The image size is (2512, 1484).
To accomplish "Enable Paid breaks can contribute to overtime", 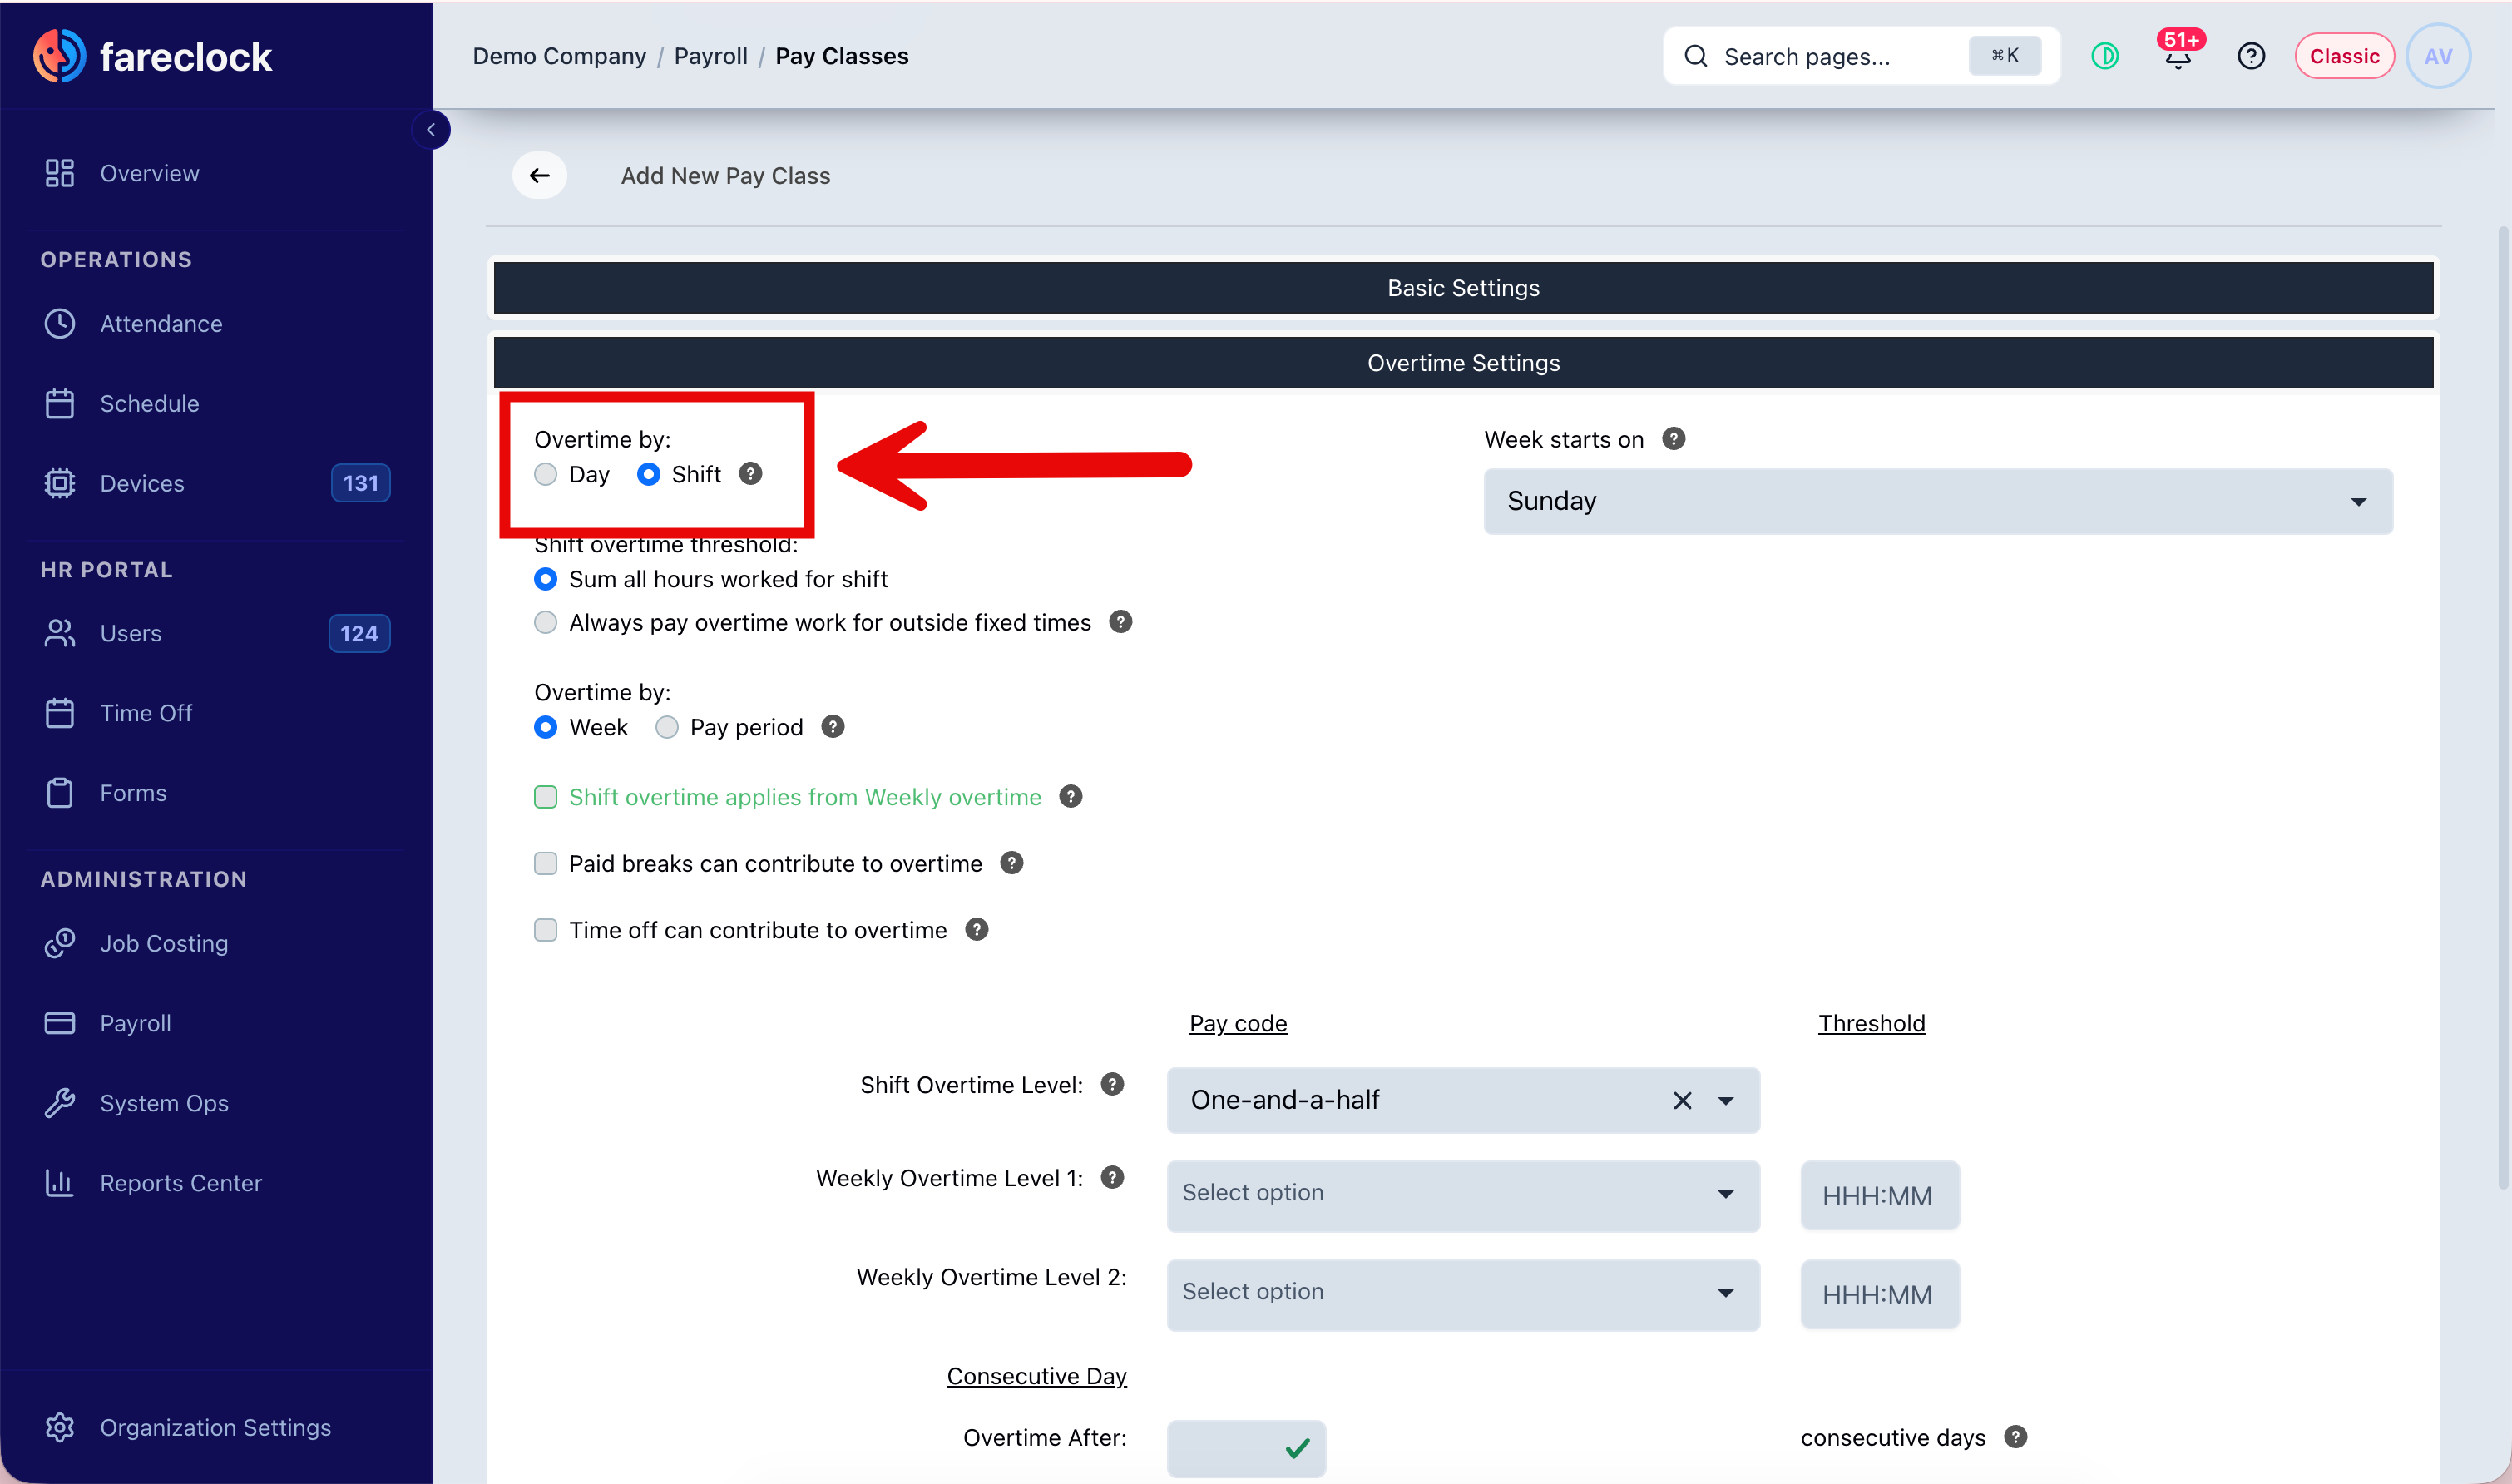I will point(546,864).
